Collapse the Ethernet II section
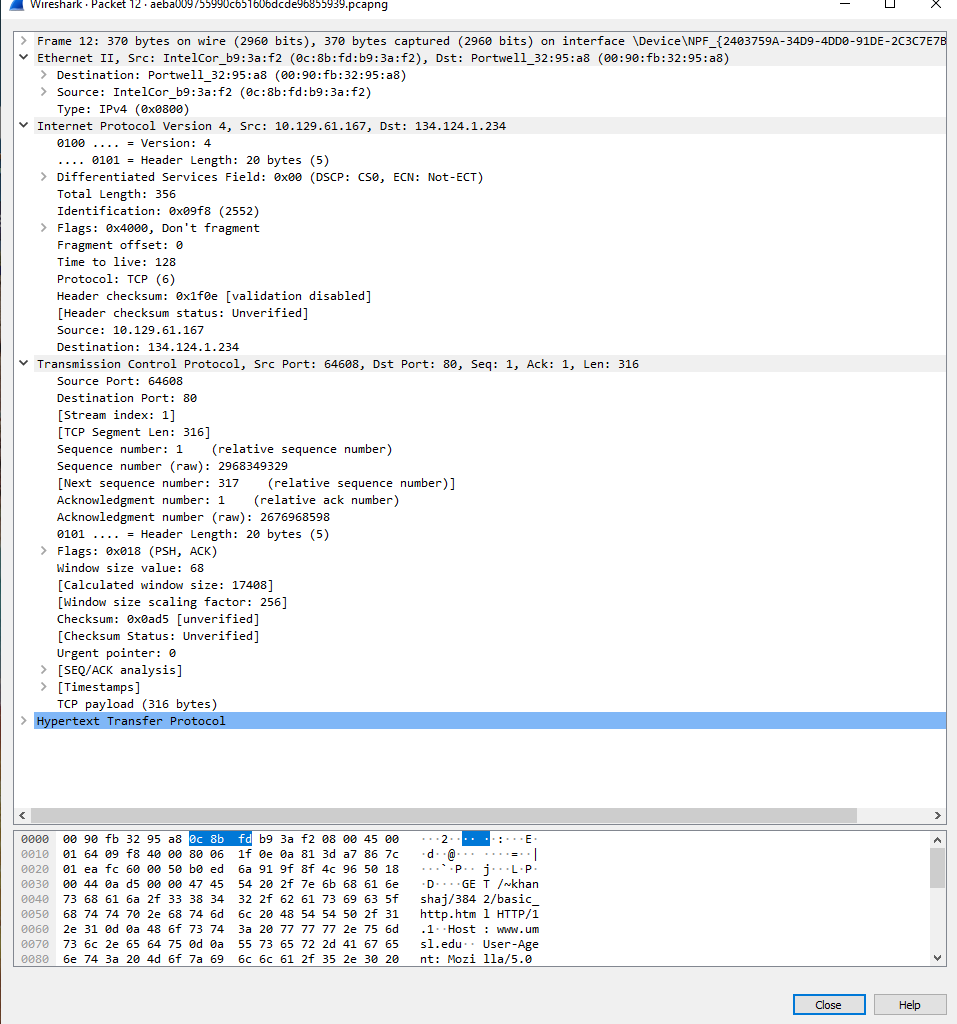This screenshot has height=1024, width=957. 22,57
